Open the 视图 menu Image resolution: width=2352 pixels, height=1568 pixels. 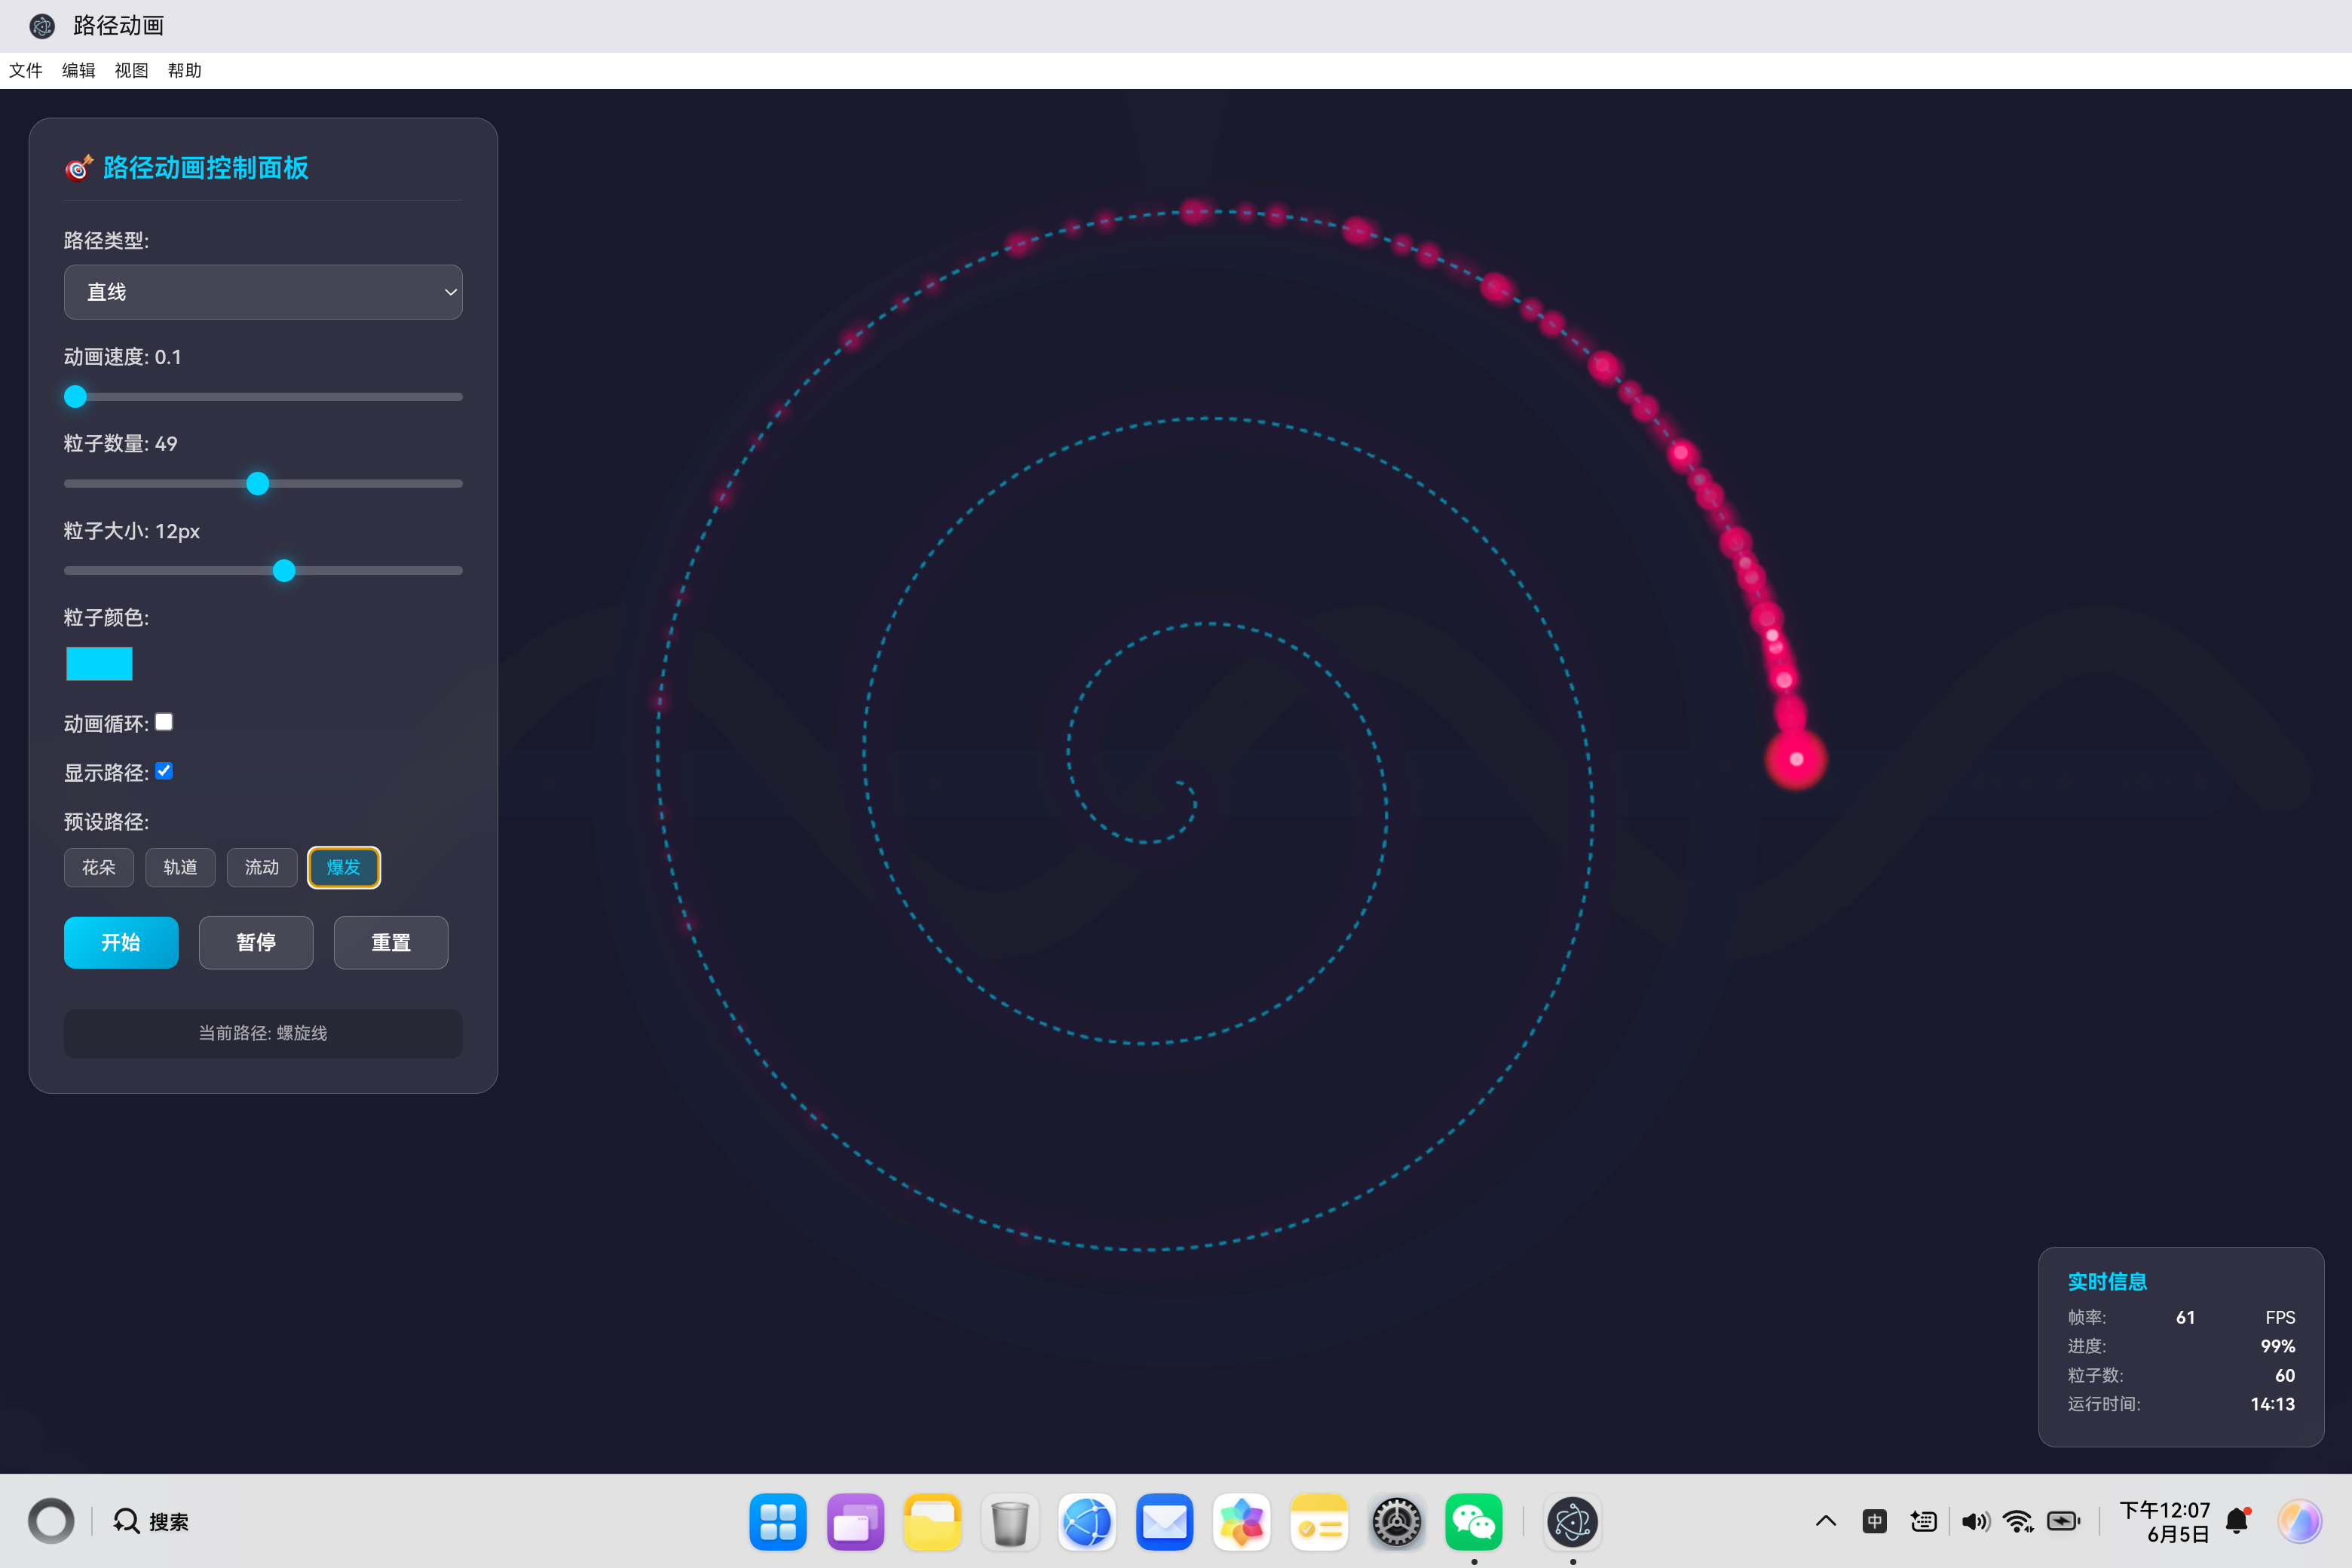132,70
